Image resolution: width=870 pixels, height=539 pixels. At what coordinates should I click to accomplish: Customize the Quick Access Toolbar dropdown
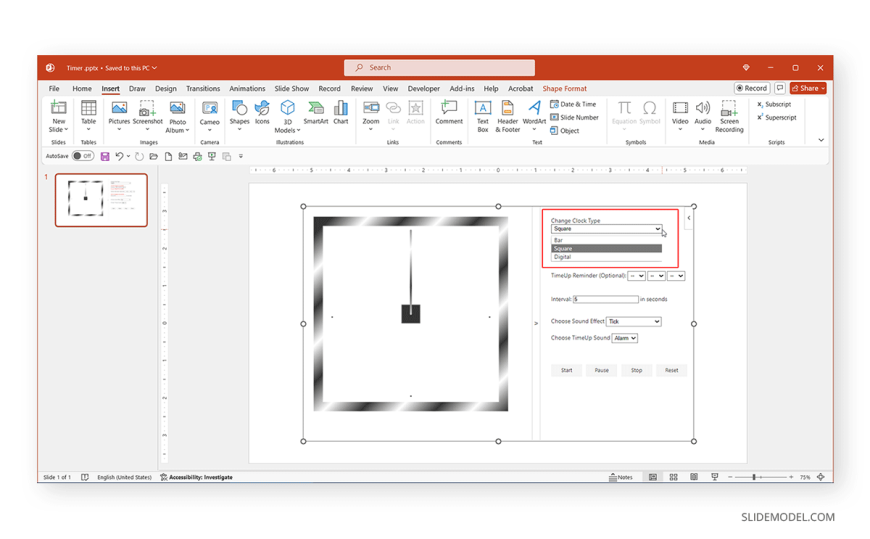241,157
